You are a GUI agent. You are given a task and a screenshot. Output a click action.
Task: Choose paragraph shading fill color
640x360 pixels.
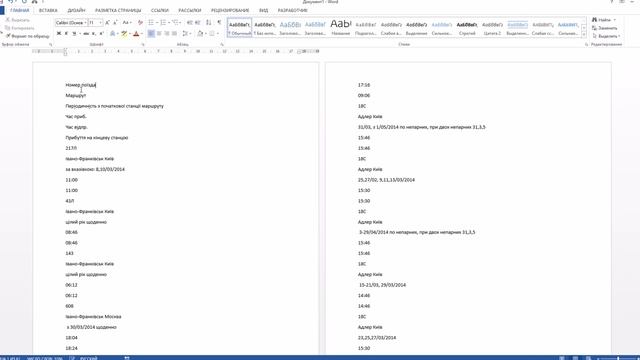tap(200, 33)
